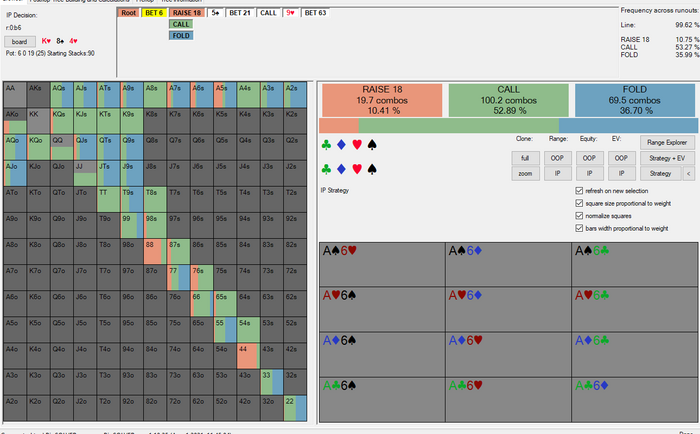Select the TT cell in the range matrix
This screenshot has height=434, width=700.
(108, 200)
